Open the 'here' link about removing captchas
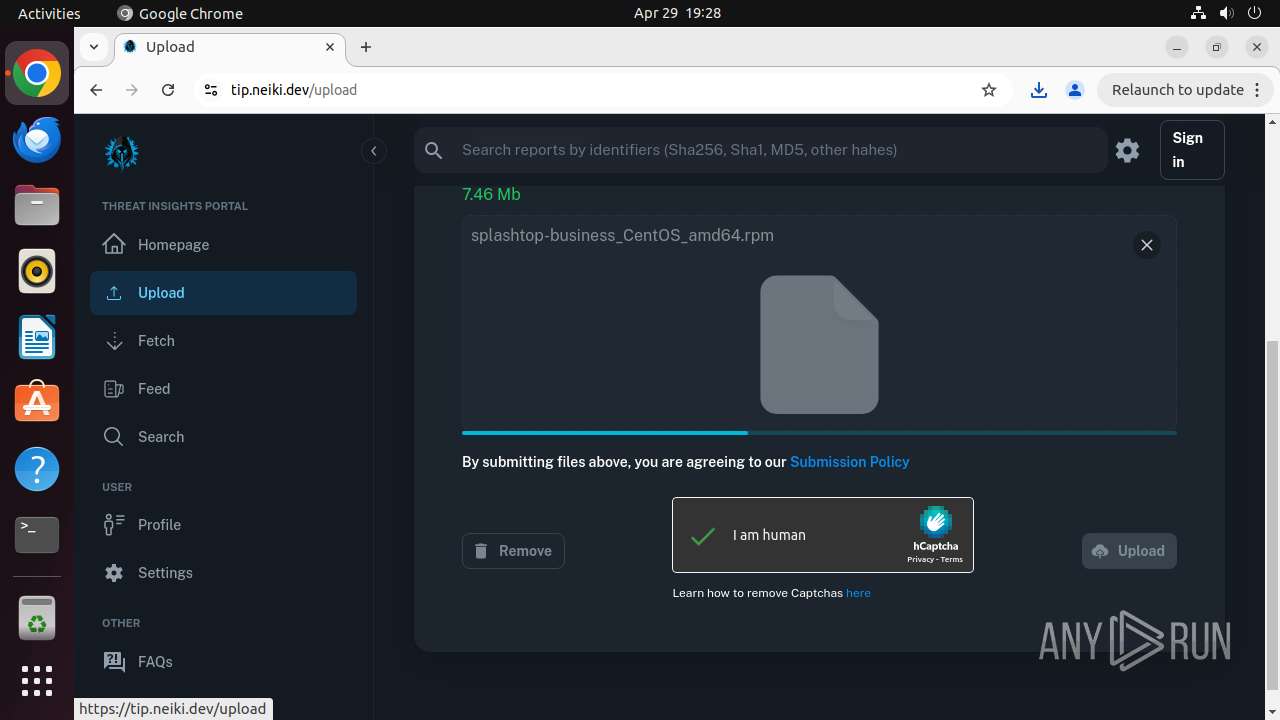Screen dimensions: 1280x720 858,593
